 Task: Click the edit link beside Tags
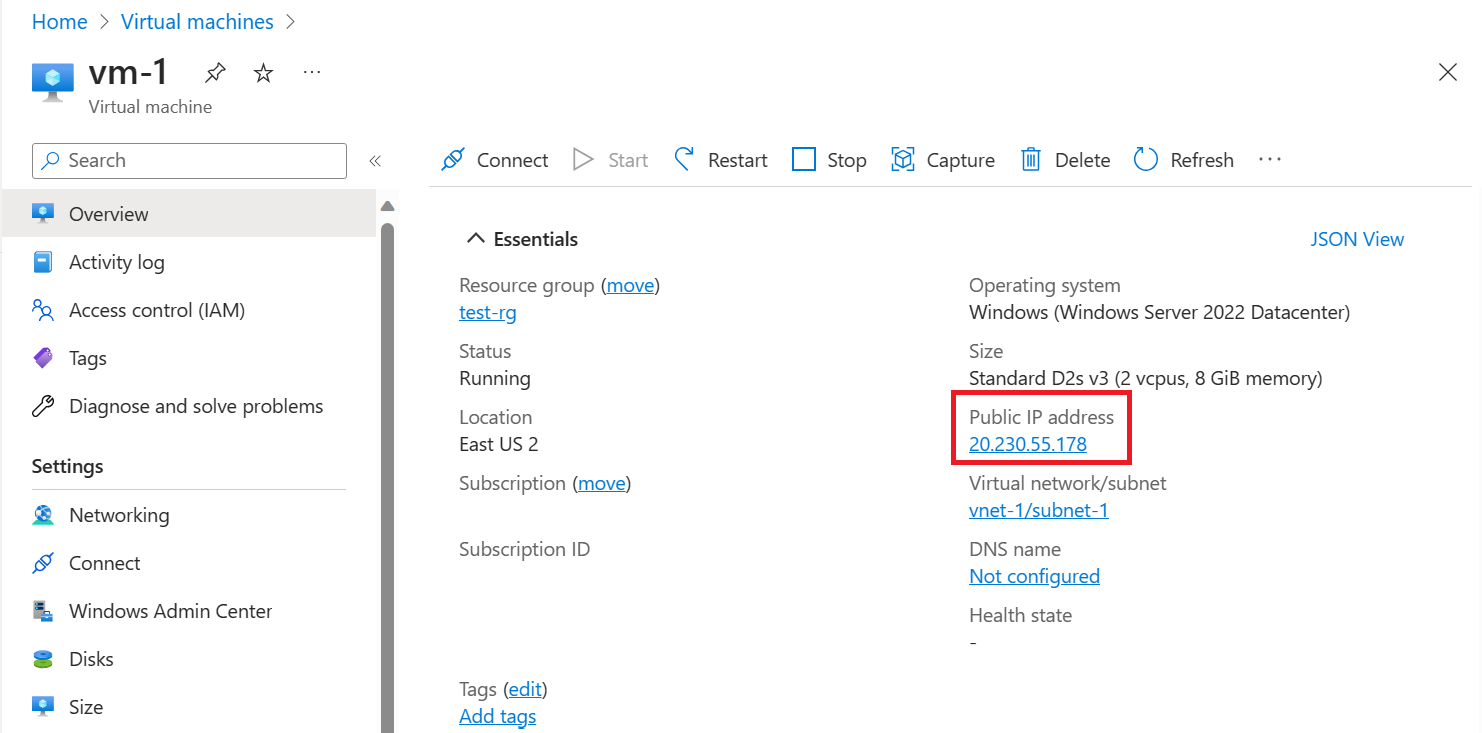pyautogui.click(x=525, y=690)
